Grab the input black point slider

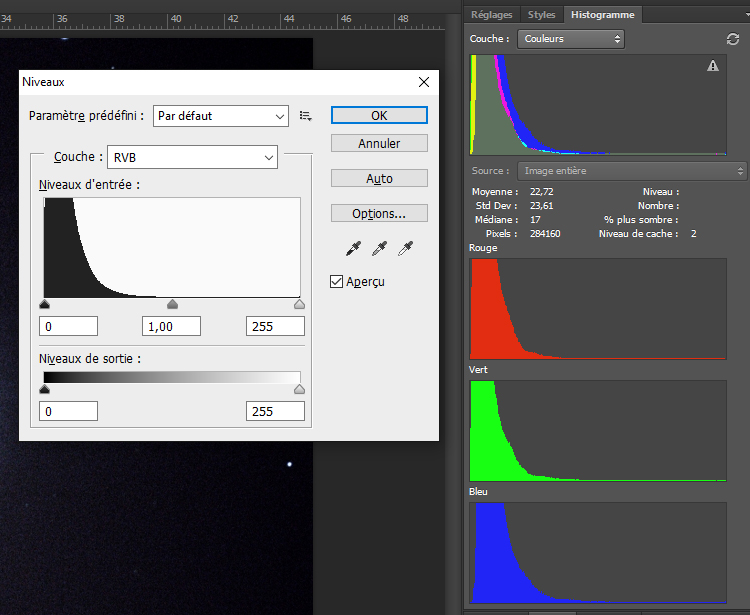pos(44,304)
